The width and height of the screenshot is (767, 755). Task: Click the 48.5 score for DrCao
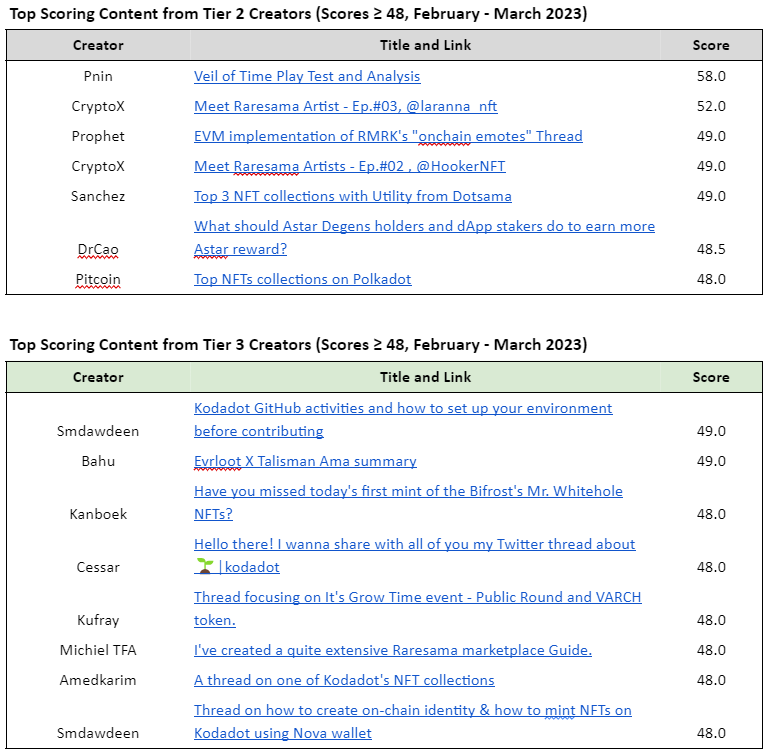[711, 250]
